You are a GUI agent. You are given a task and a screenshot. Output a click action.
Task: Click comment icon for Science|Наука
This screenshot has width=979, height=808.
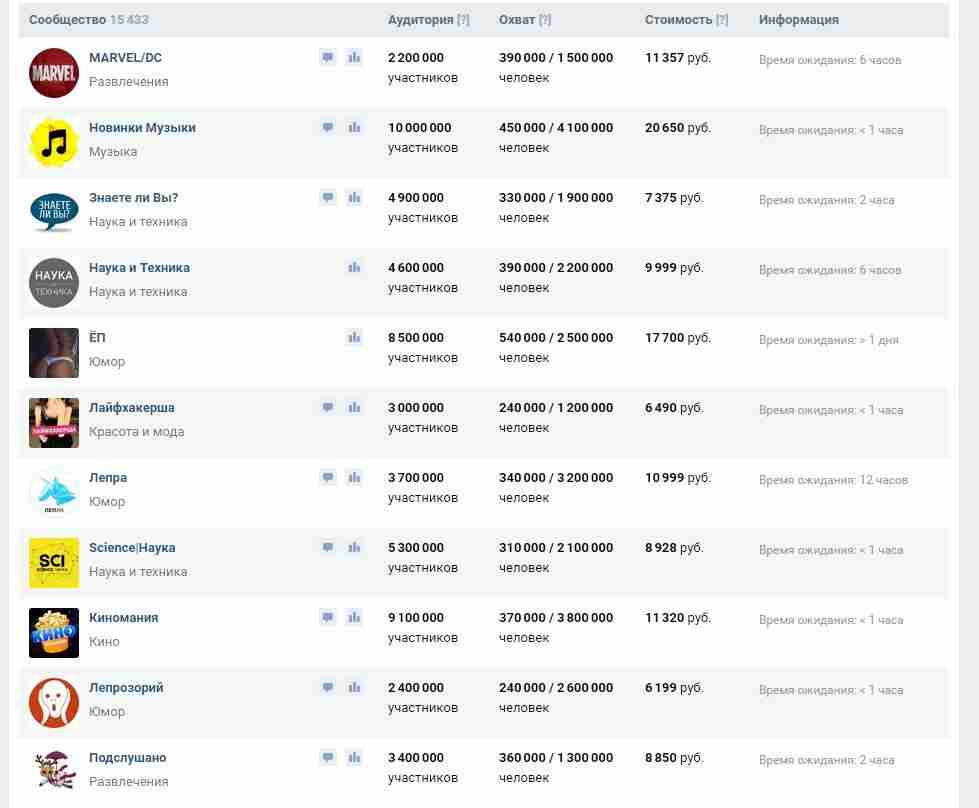[328, 547]
